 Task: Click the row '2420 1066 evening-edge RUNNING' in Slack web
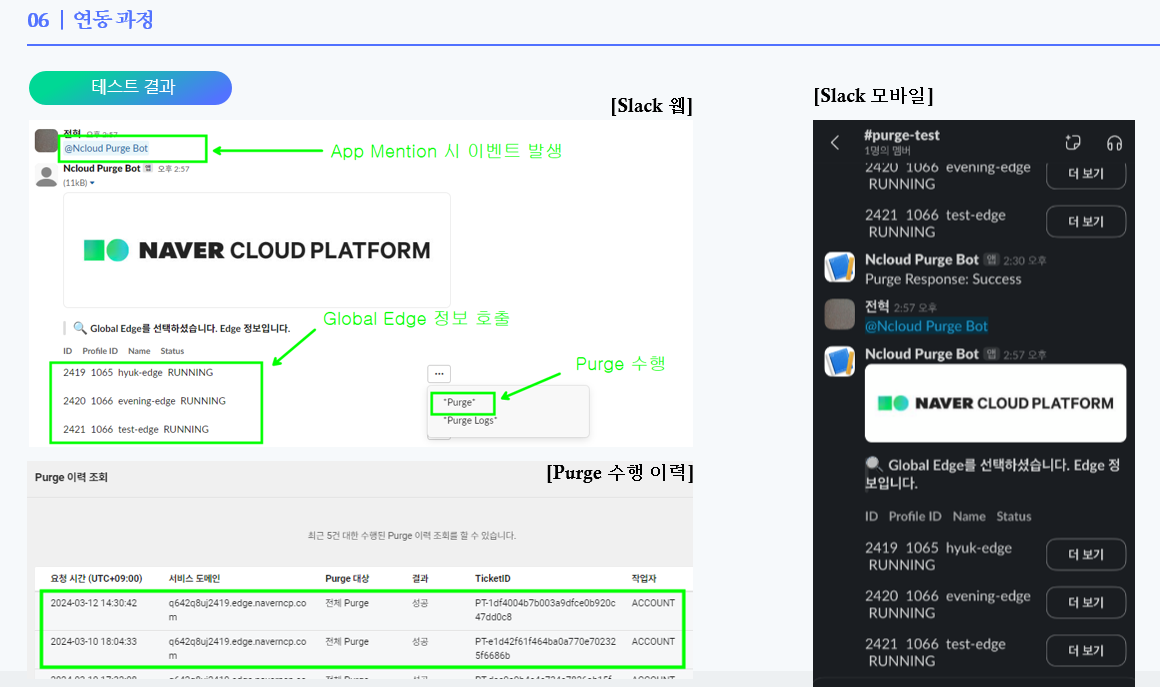144,401
